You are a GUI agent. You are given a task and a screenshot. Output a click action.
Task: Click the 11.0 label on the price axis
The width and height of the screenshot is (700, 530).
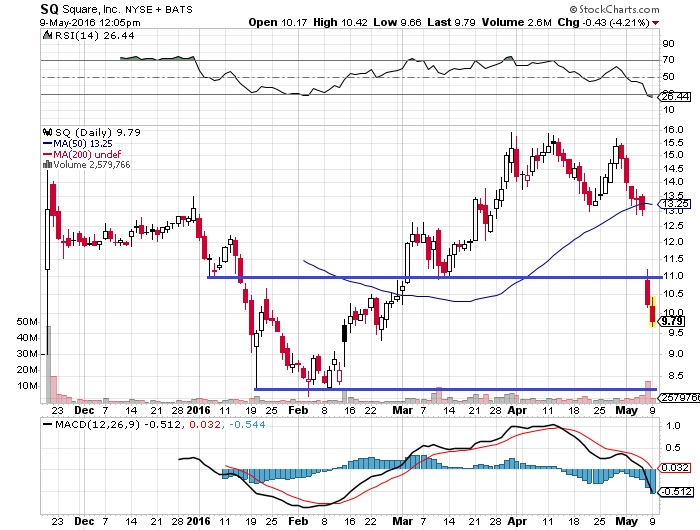click(x=673, y=276)
